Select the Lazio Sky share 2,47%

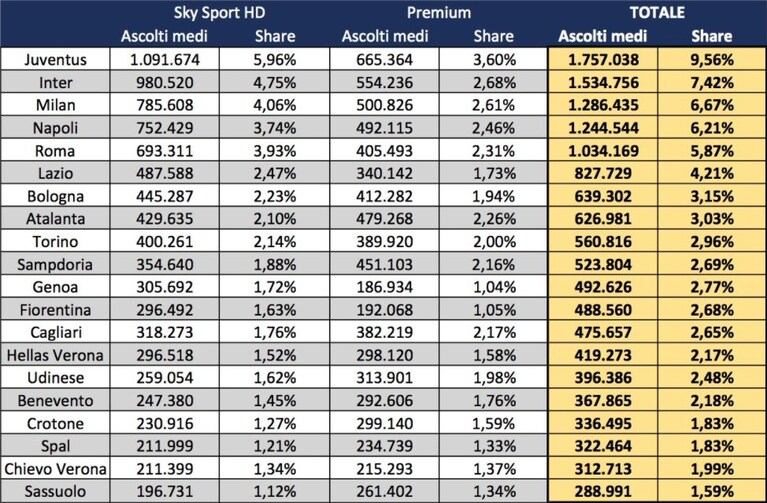pos(274,173)
